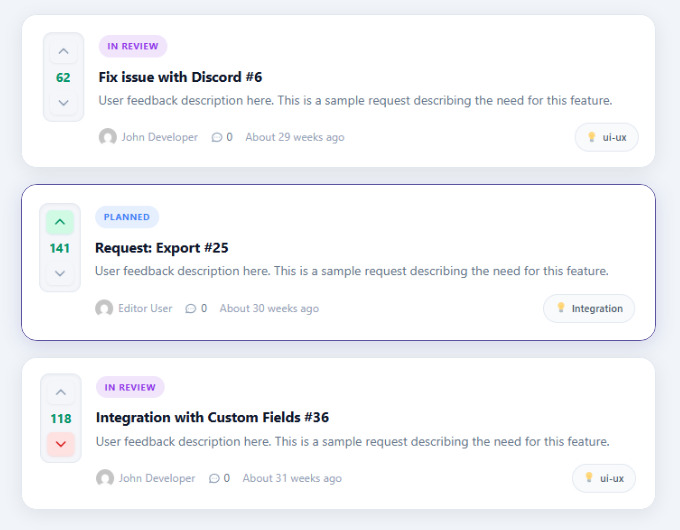
Task: Click About 31 weeks ago timestamp
Action: pyautogui.click(x=292, y=478)
